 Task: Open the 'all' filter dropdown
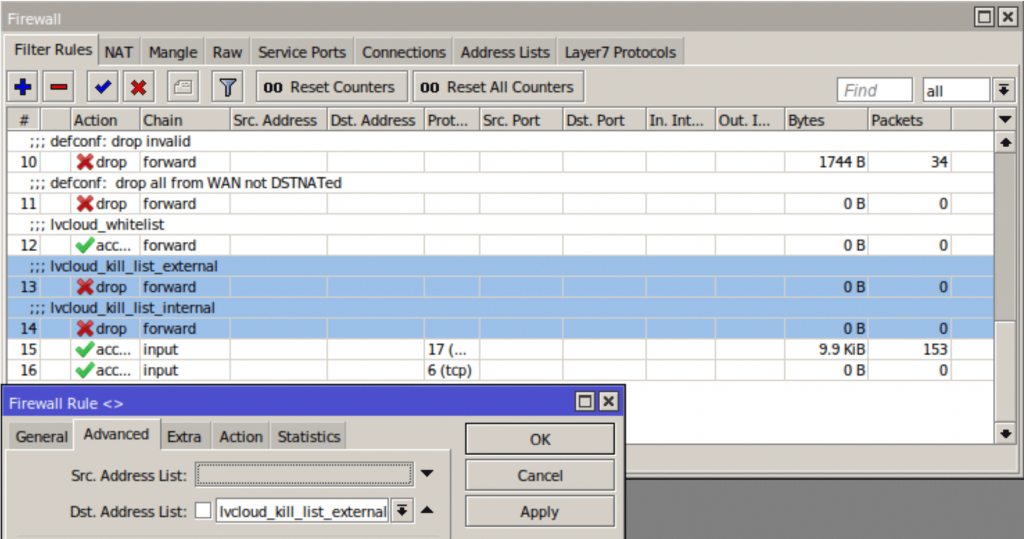point(1003,91)
